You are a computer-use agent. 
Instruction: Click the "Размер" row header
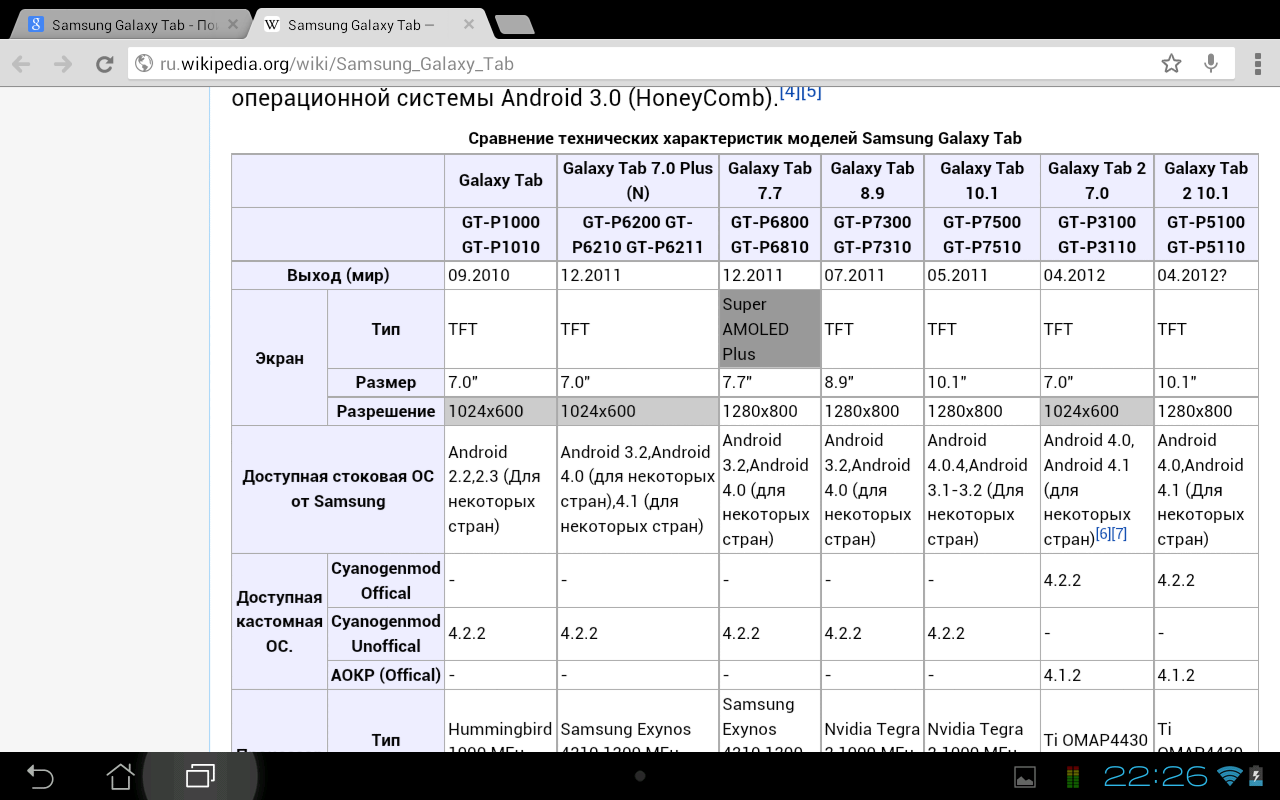(386, 382)
